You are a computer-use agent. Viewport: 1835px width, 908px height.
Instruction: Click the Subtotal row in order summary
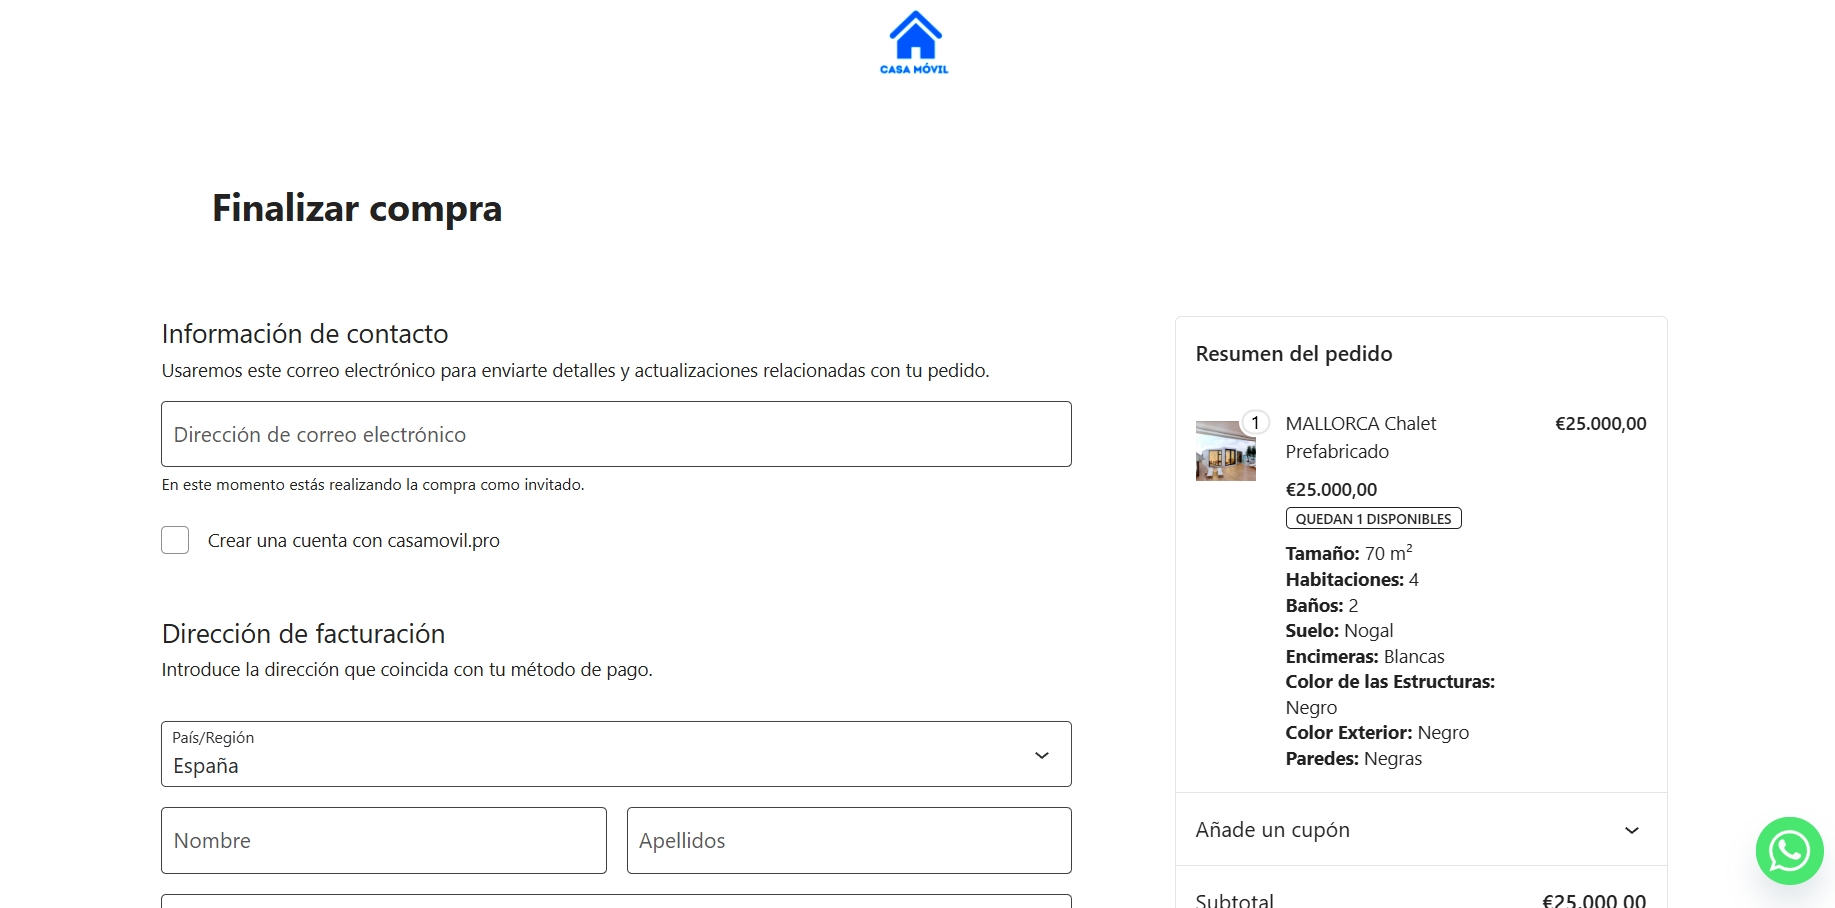point(1420,899)
